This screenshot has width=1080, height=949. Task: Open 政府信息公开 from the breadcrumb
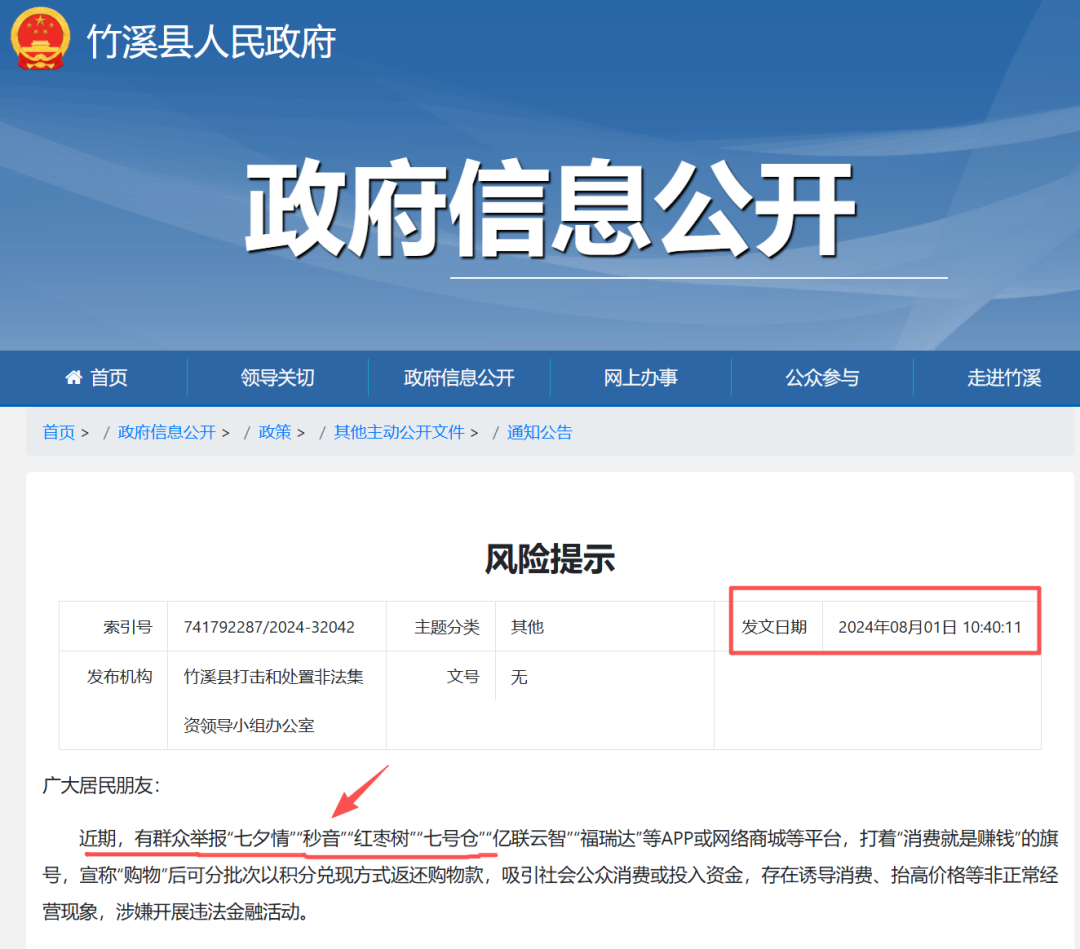[166, 432]
